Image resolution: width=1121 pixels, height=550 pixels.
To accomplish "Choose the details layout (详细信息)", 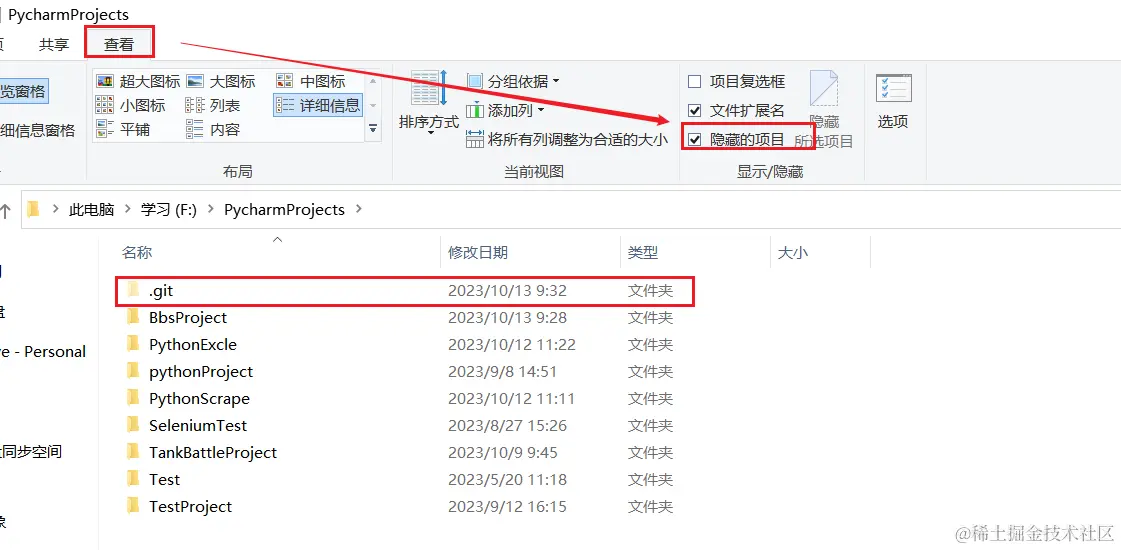I will click(x=318, y=106).
